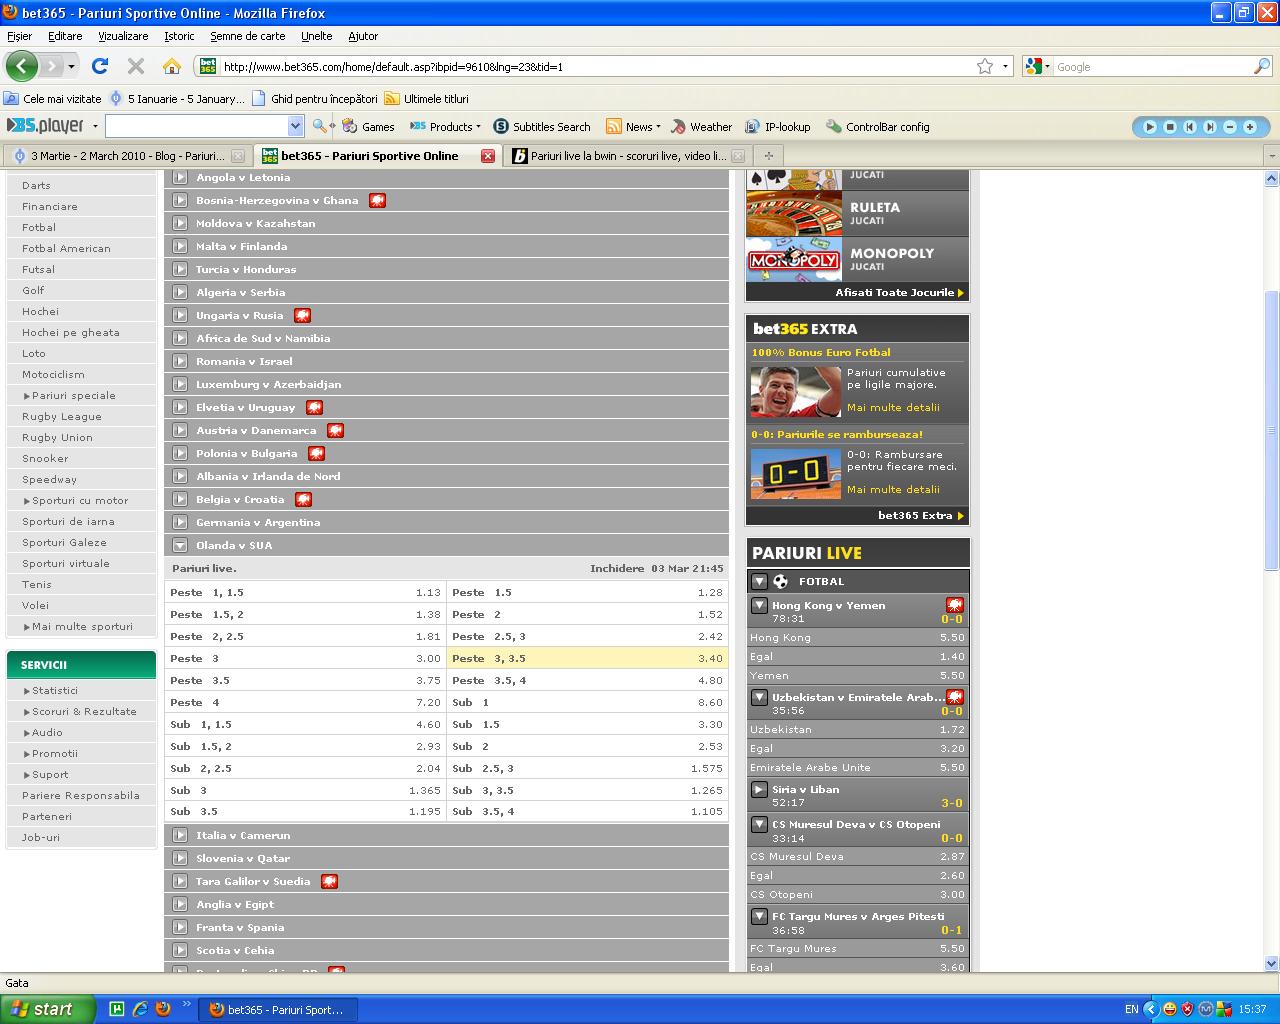This screenshot has height=1024, width=1280.
Task: Switch to the 3 Martie Blog tab
Action: pos(127,156)
